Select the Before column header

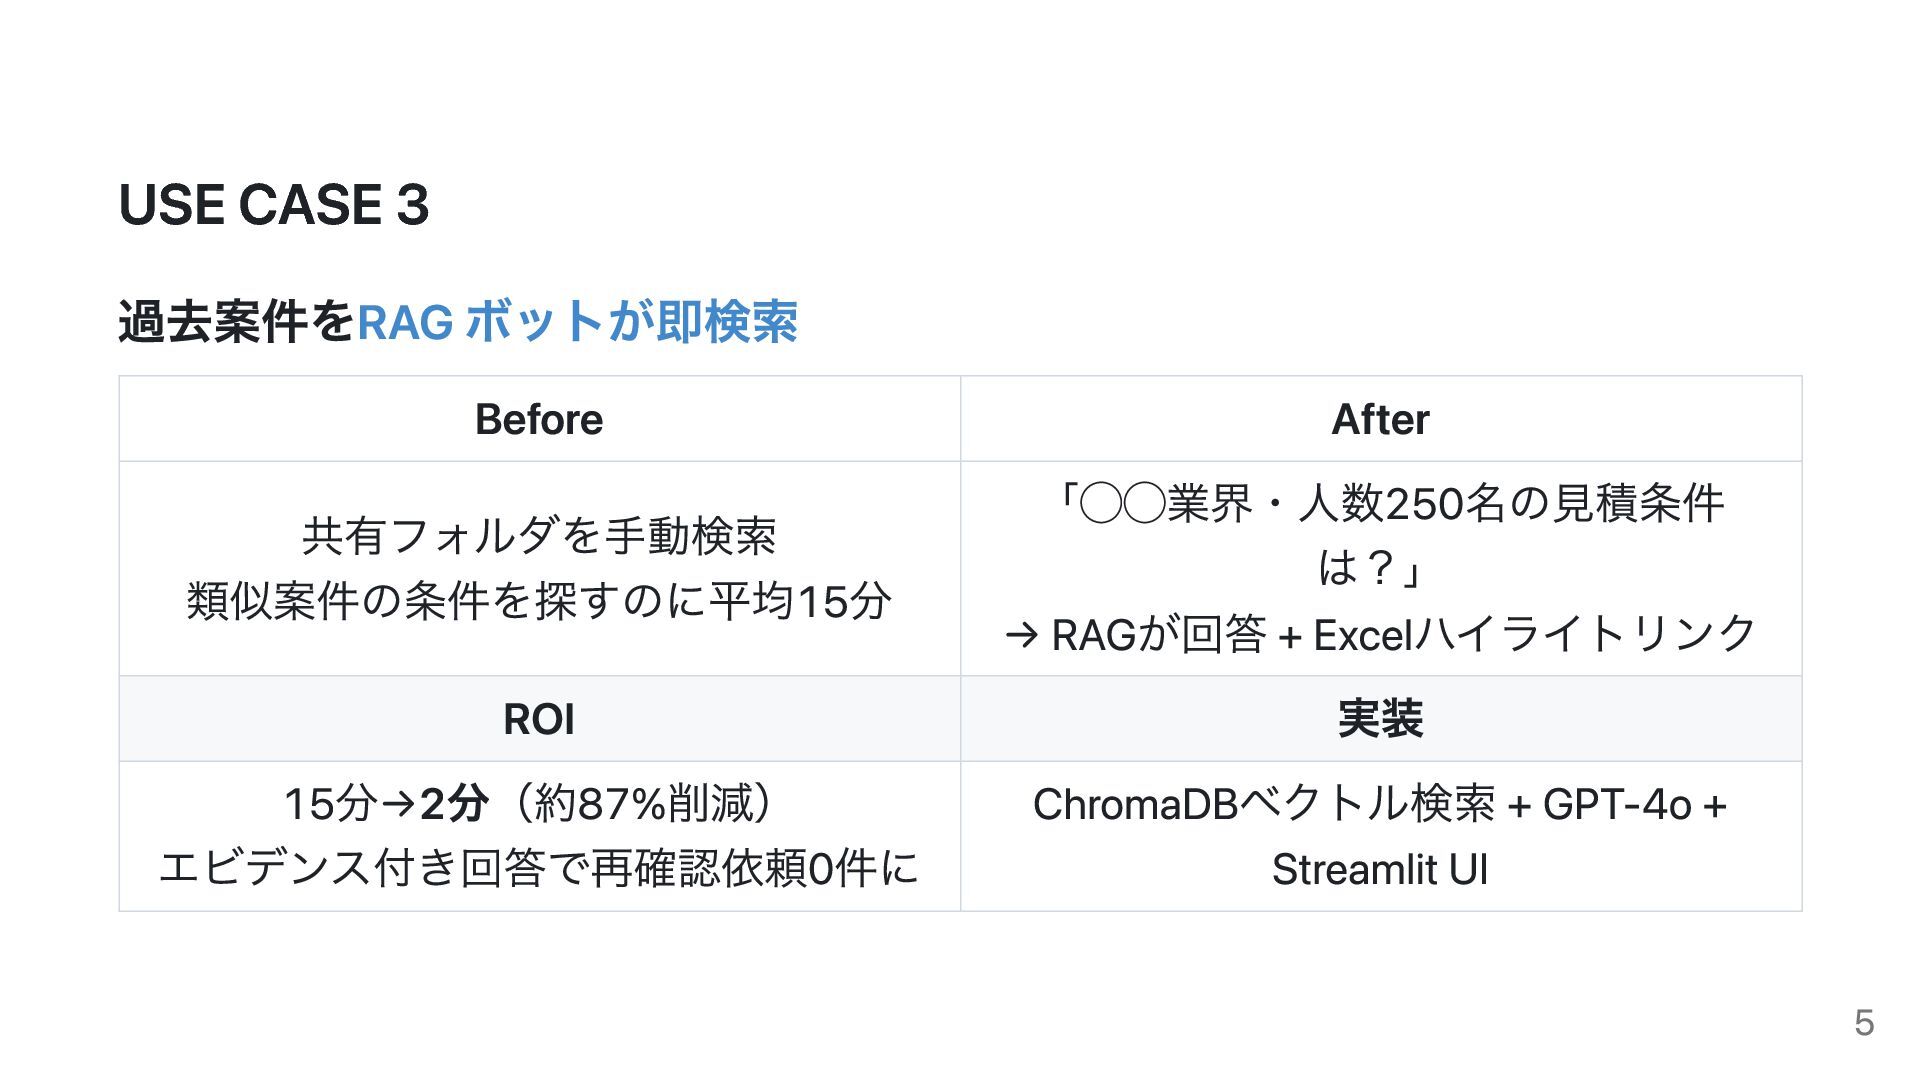[539, 419]
